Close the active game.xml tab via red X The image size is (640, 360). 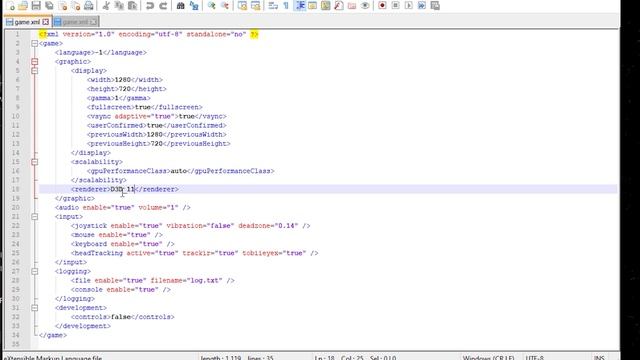(x=46, y=22)
